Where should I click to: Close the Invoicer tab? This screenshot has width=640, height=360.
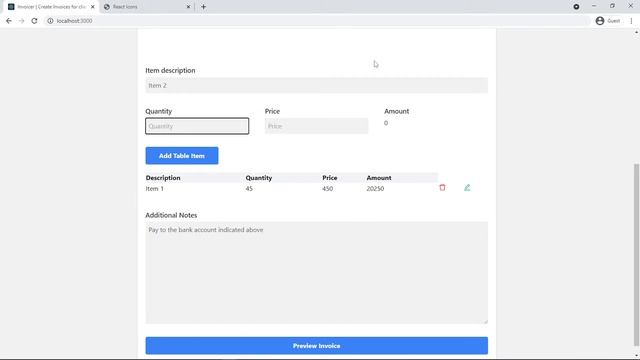tap(93, 7)
